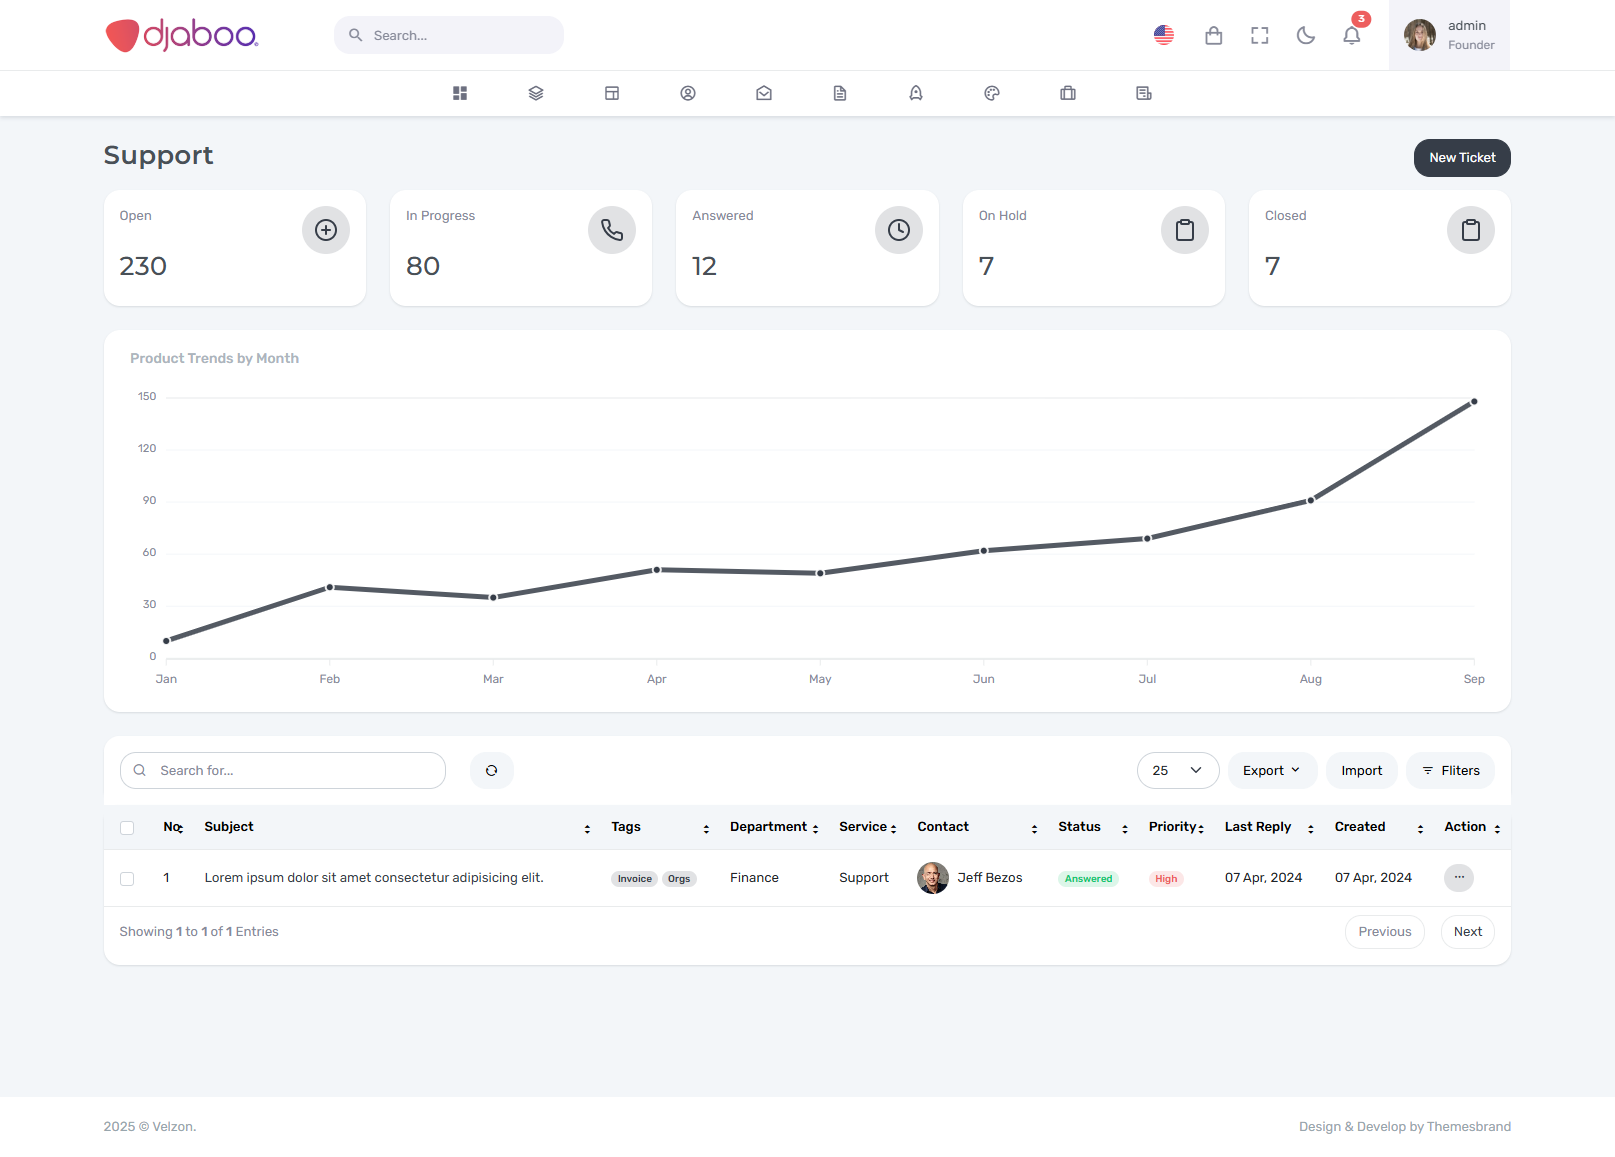Image resolution: width=1615 pixels, height=1157 pixels.
Task: Open the dashboard grid icon in navbar
Action: [x=460, y=93]
